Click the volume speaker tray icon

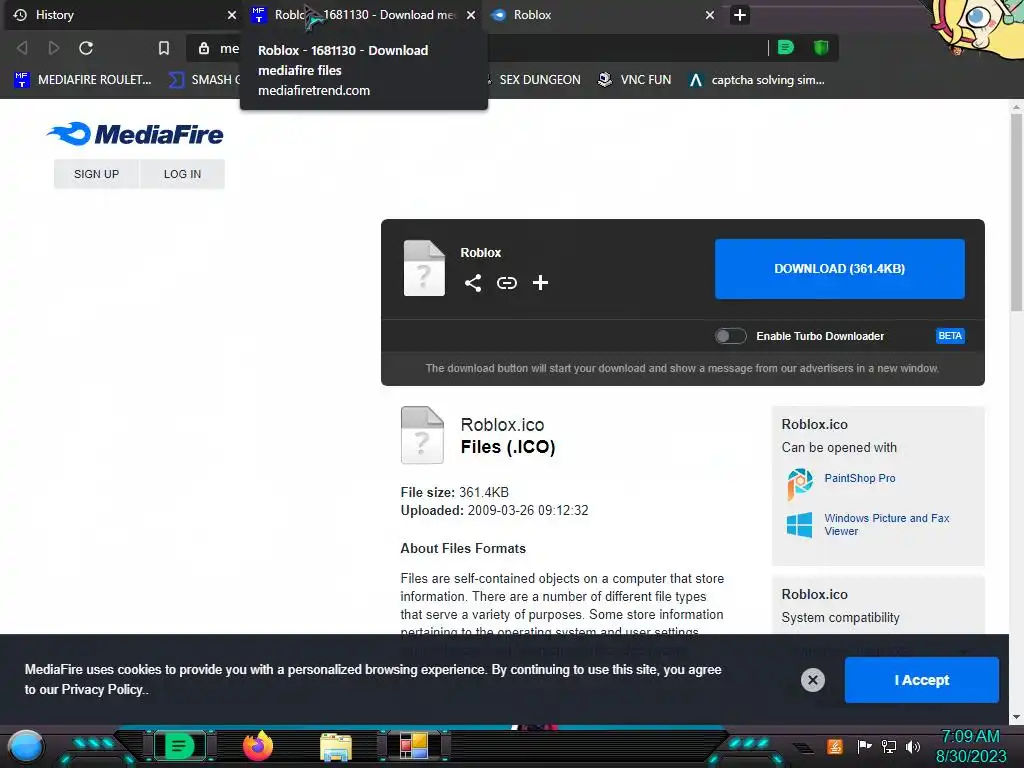point(913,746)
